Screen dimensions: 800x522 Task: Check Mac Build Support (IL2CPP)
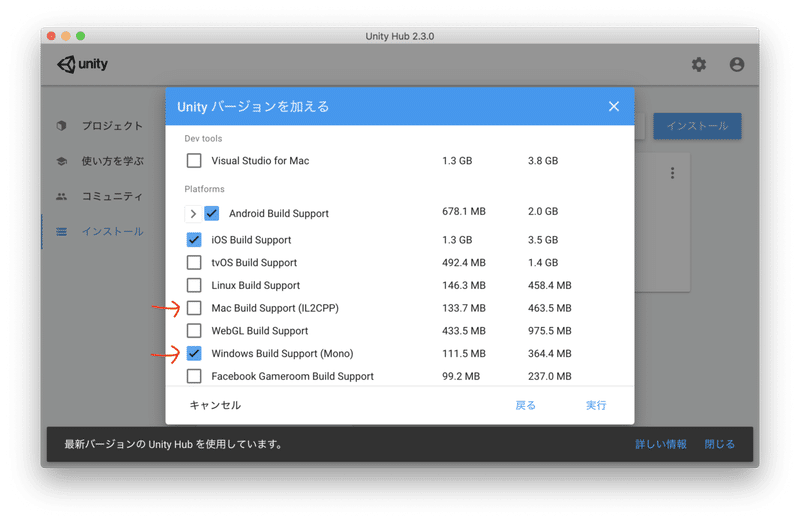click(x=194, y=308)
